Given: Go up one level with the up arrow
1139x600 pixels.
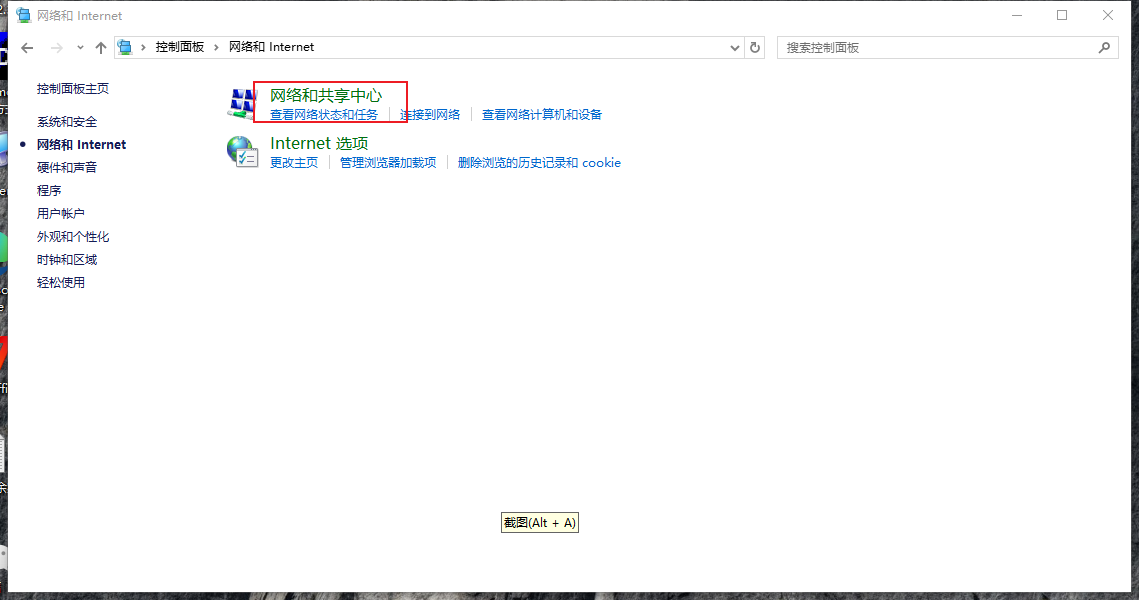Looking at the screenshot, I should [101, 48].
